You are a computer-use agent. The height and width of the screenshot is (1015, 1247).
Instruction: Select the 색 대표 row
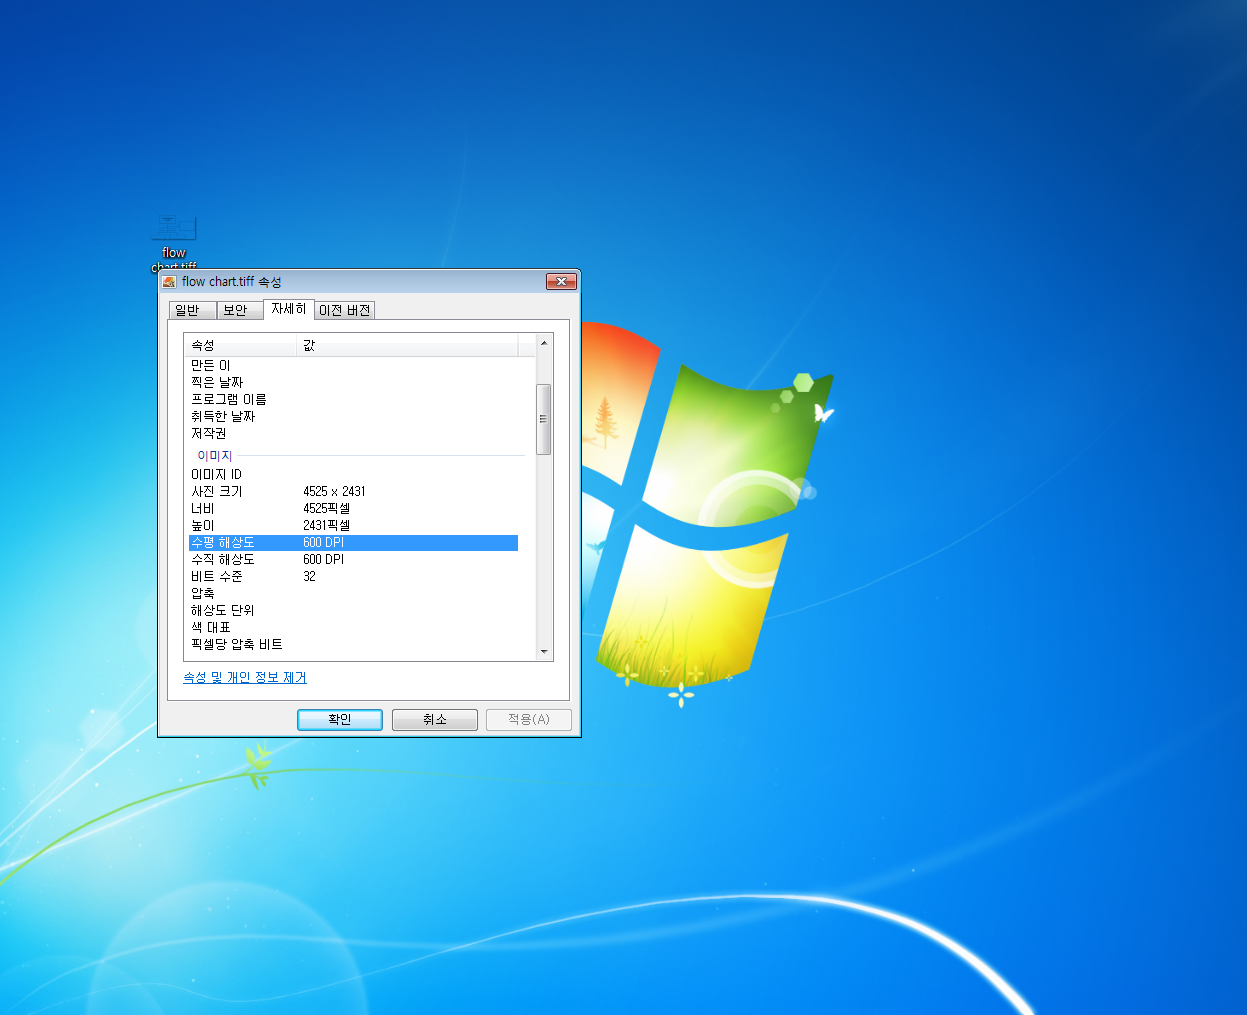(x=353, y=628)
